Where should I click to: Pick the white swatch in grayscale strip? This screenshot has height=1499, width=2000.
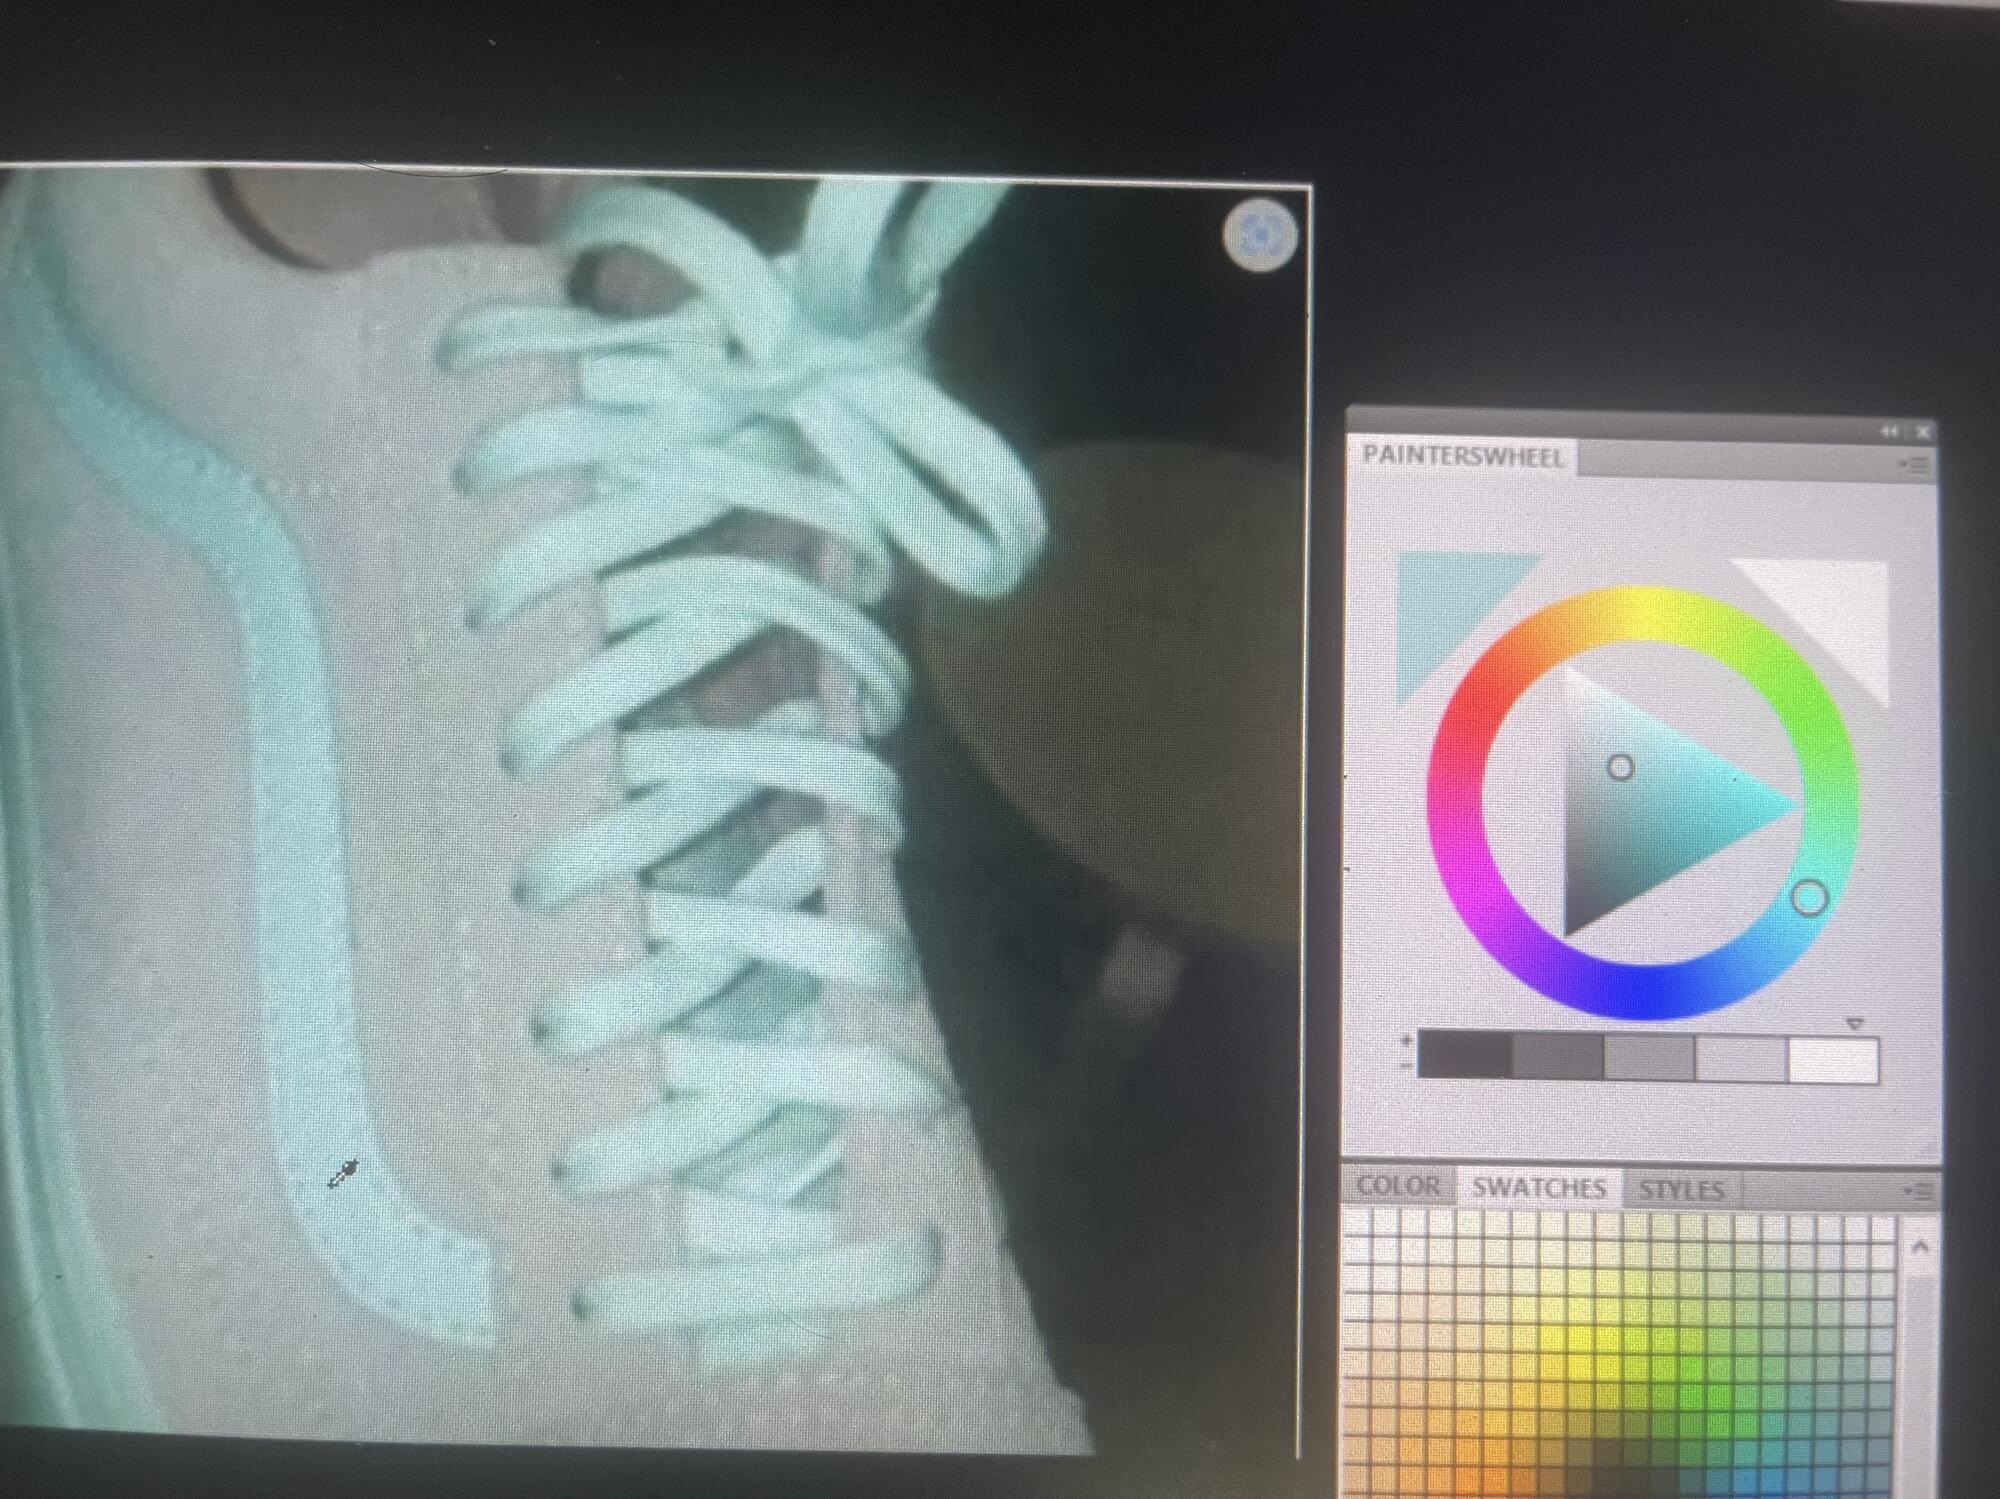(1832, 1060)
